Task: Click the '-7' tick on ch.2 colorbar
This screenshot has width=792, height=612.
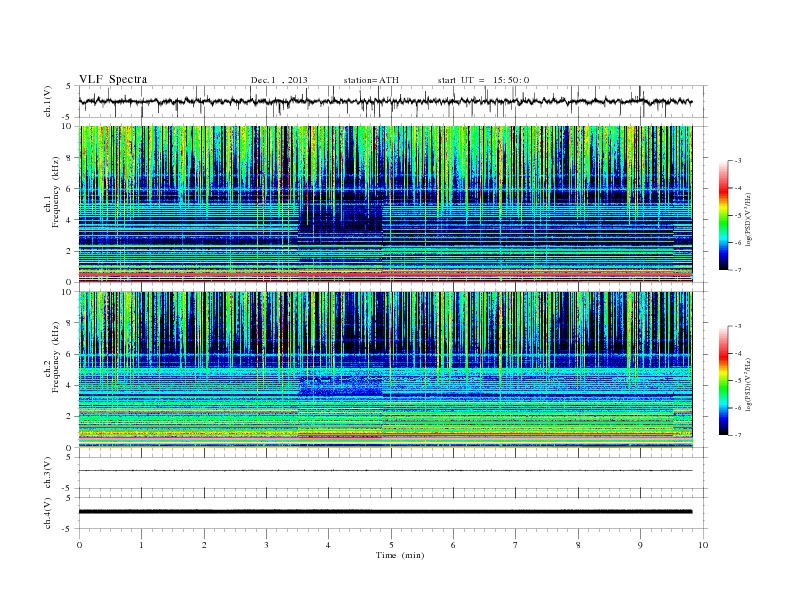Action: [x=738, y=435]
